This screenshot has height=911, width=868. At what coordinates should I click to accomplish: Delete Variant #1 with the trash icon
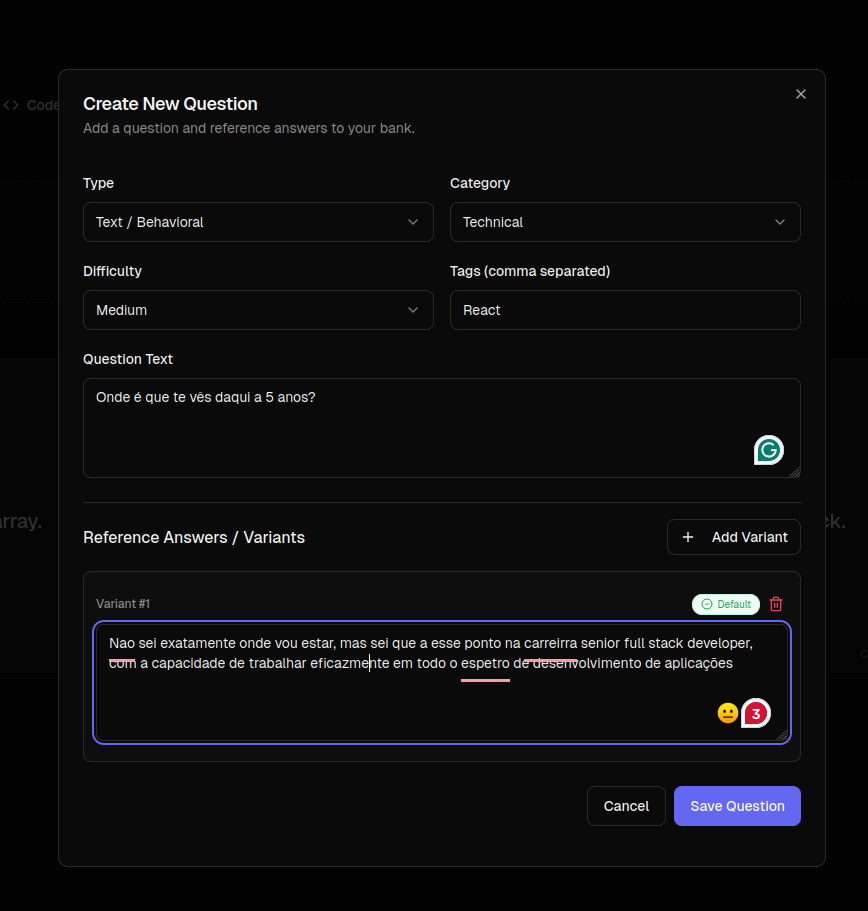click(x=776, y=604)
